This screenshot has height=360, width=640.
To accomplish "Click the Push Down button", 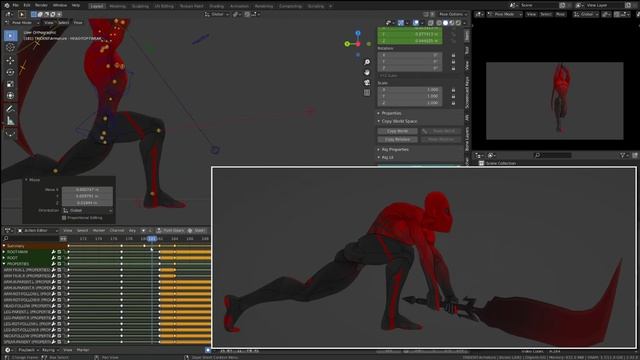I will click(x=171, y=231).
